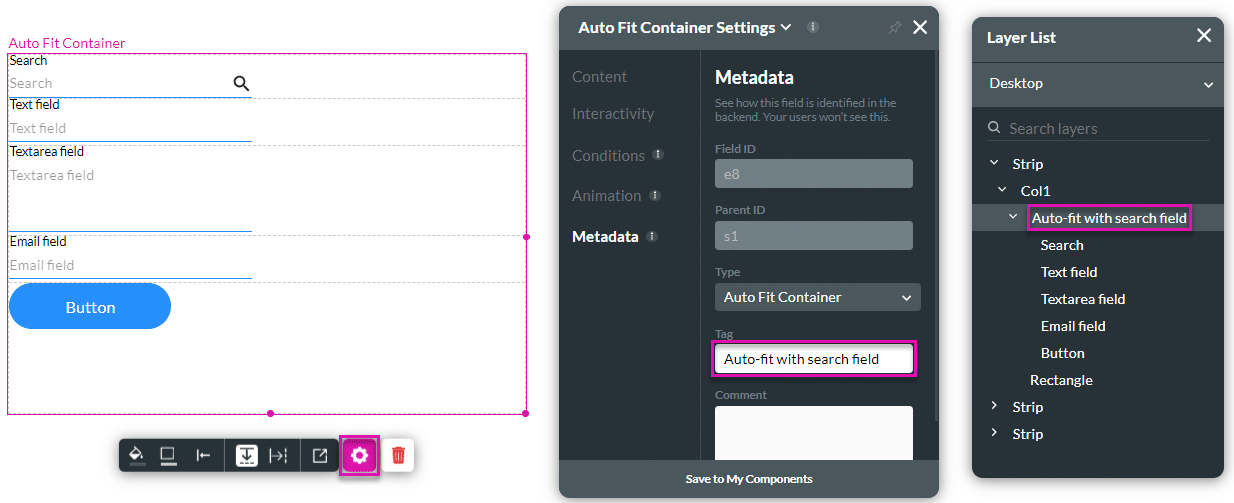Viewport: 1234px width, 503px height.
Task: Click the align-left arrow icon in toolbar
Action: tap(203, 455)
